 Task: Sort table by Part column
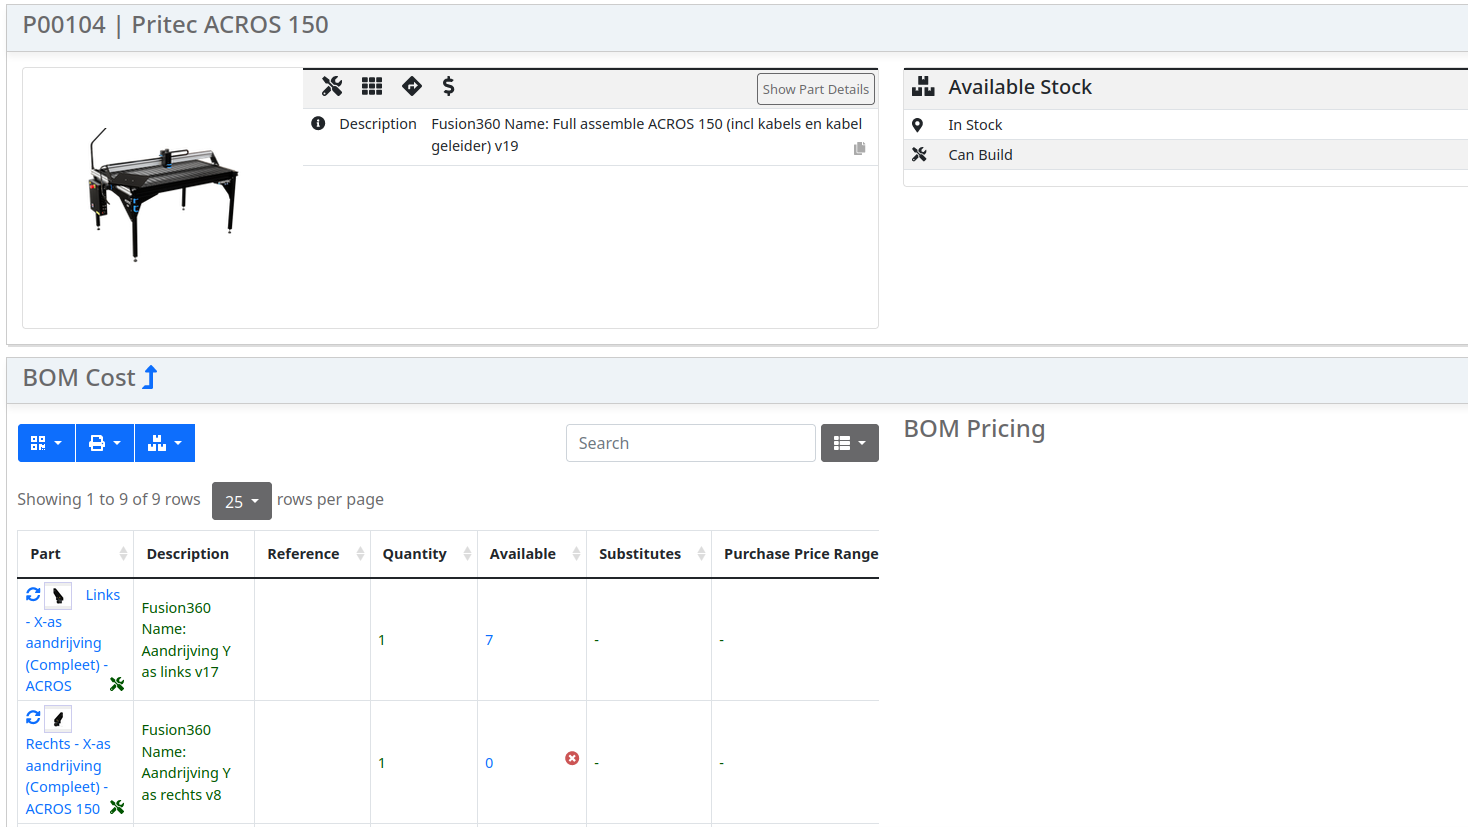tap(75, 554)
